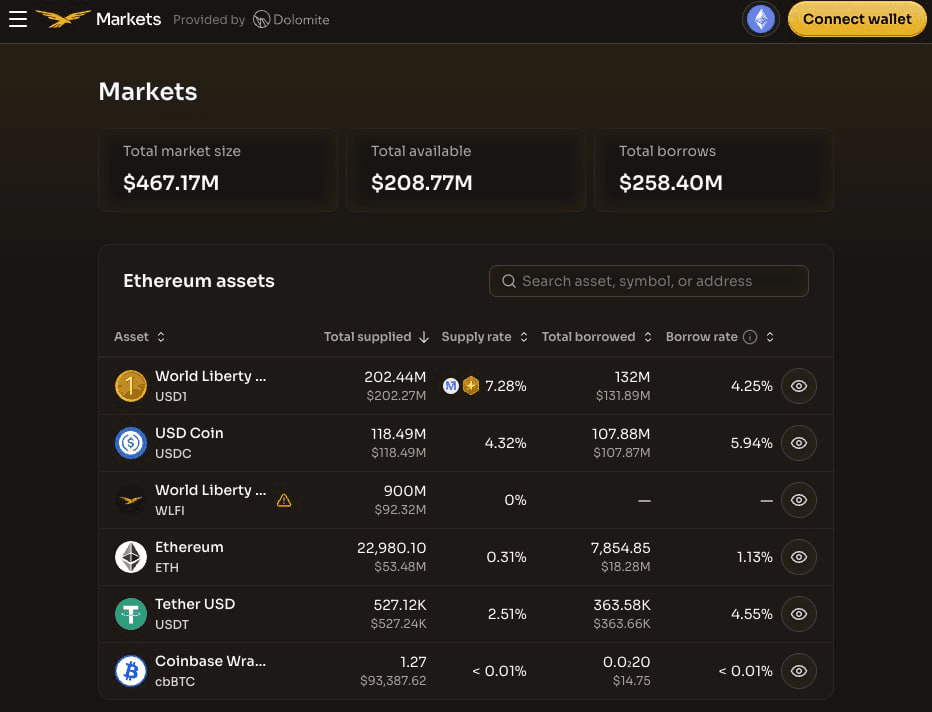Click the eye icon for cbBTC row
The width and height of the screenshot is (932, 712).
798,671
